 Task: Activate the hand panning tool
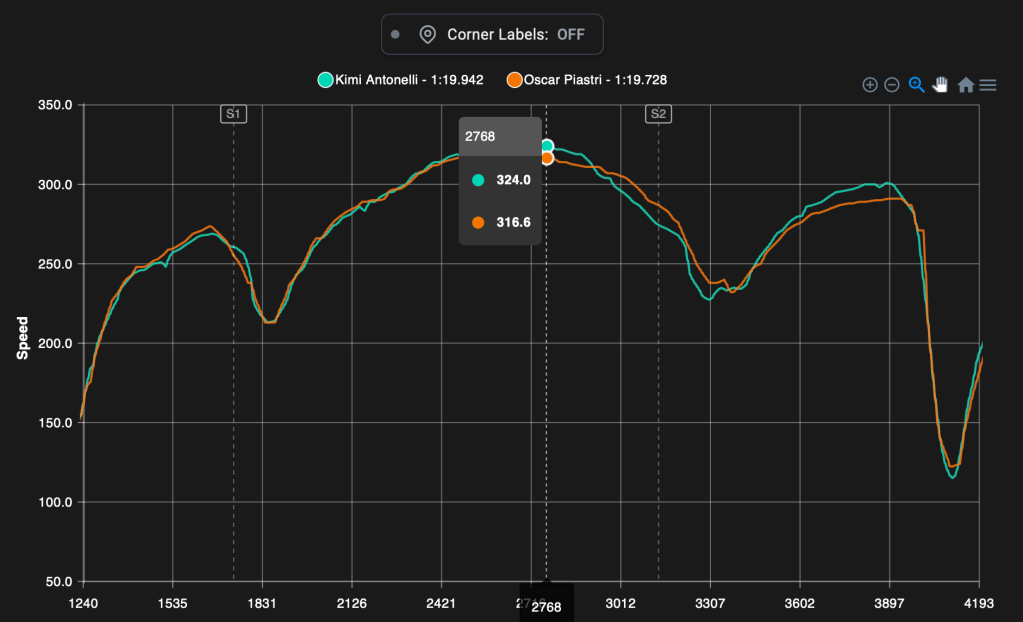[x=940, y=85]
